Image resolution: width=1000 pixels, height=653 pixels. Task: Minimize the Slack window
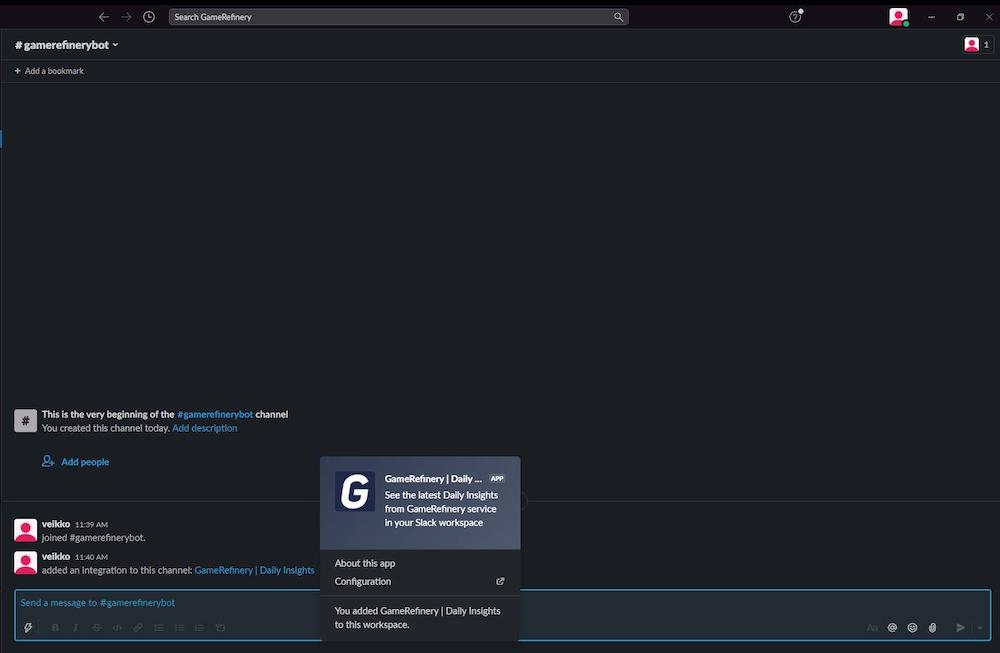[931, 17]
